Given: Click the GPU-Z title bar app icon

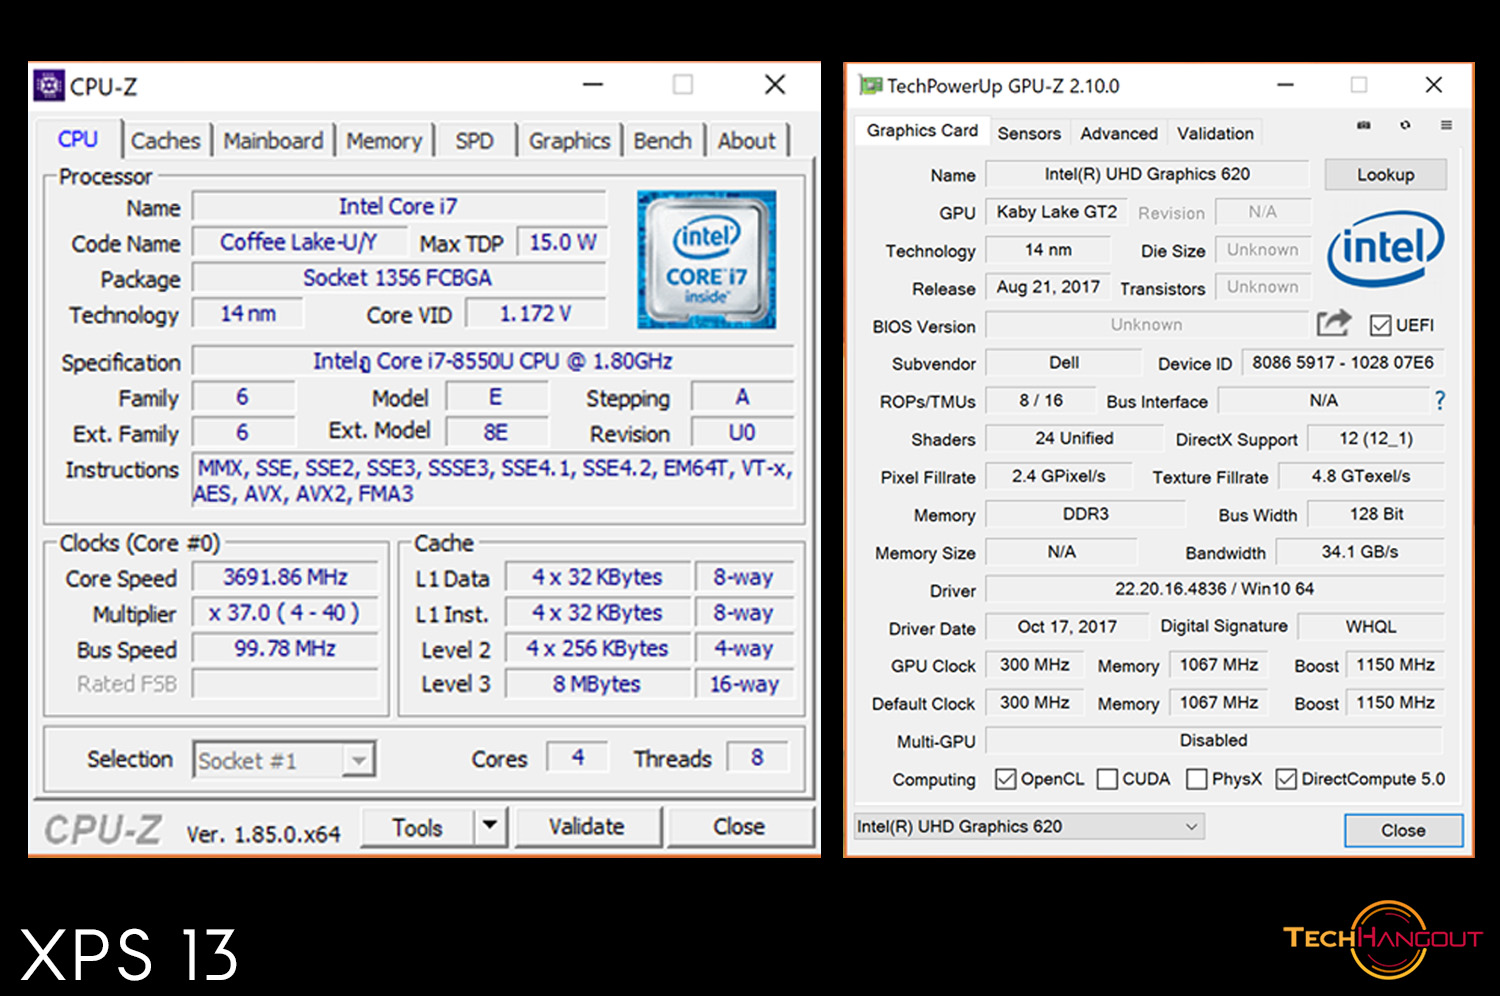Looking at the screenshot, I should coord(871,85).
